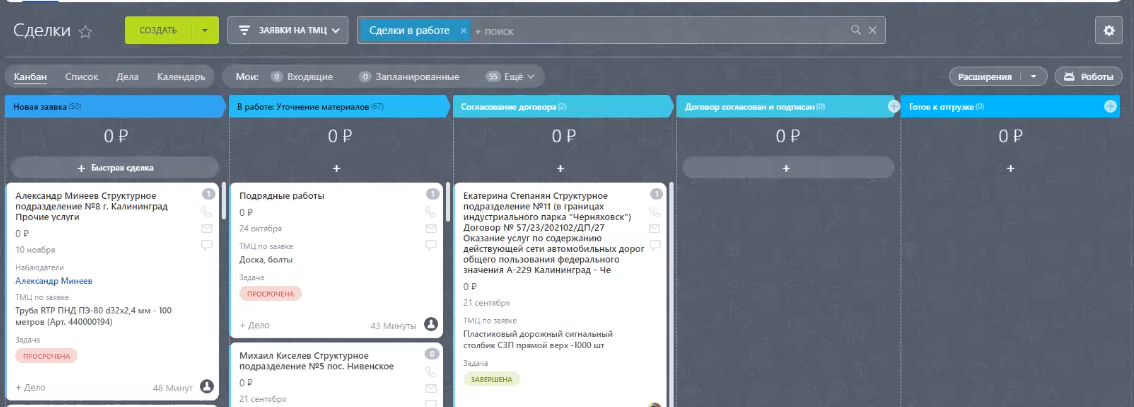Click the phone icon on Подрядные работы card

[431, 212]
